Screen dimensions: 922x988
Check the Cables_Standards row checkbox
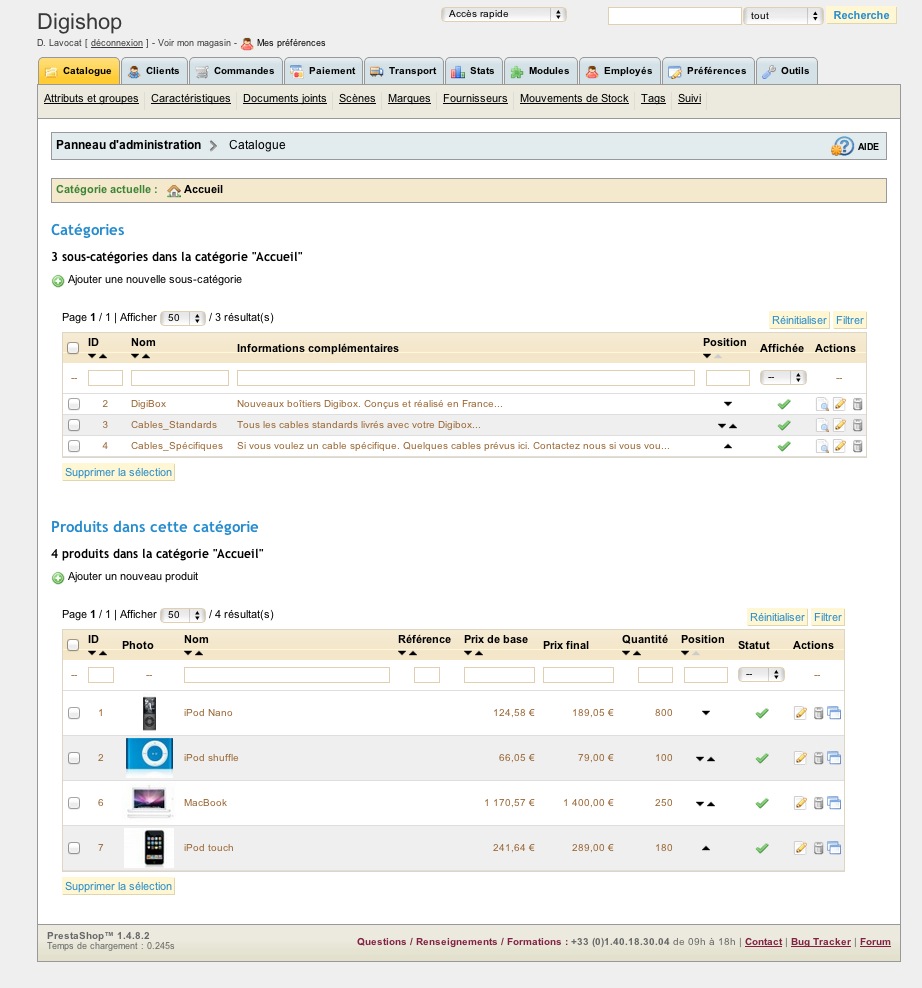pyautogui.click(x=74, y=425)
